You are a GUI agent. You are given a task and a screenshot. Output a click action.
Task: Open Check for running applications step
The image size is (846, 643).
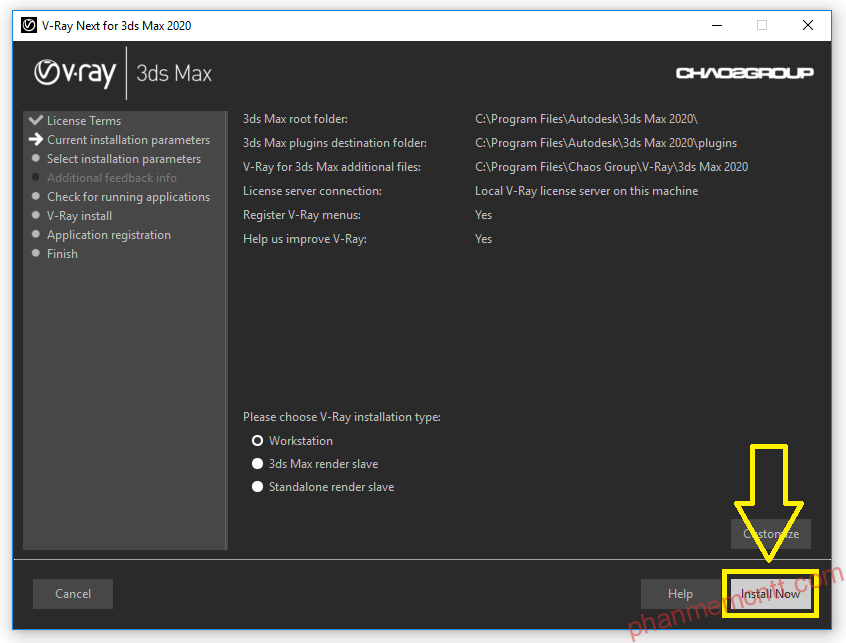[x=128, y=197]
